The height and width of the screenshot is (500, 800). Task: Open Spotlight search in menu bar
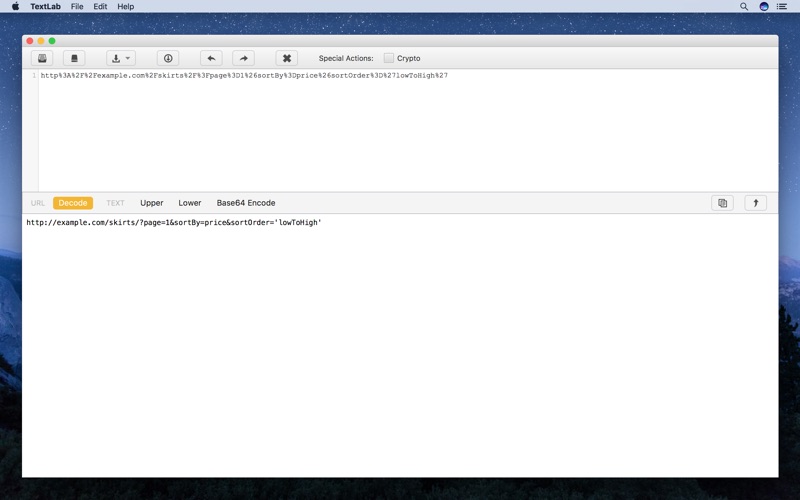point(744,7)
